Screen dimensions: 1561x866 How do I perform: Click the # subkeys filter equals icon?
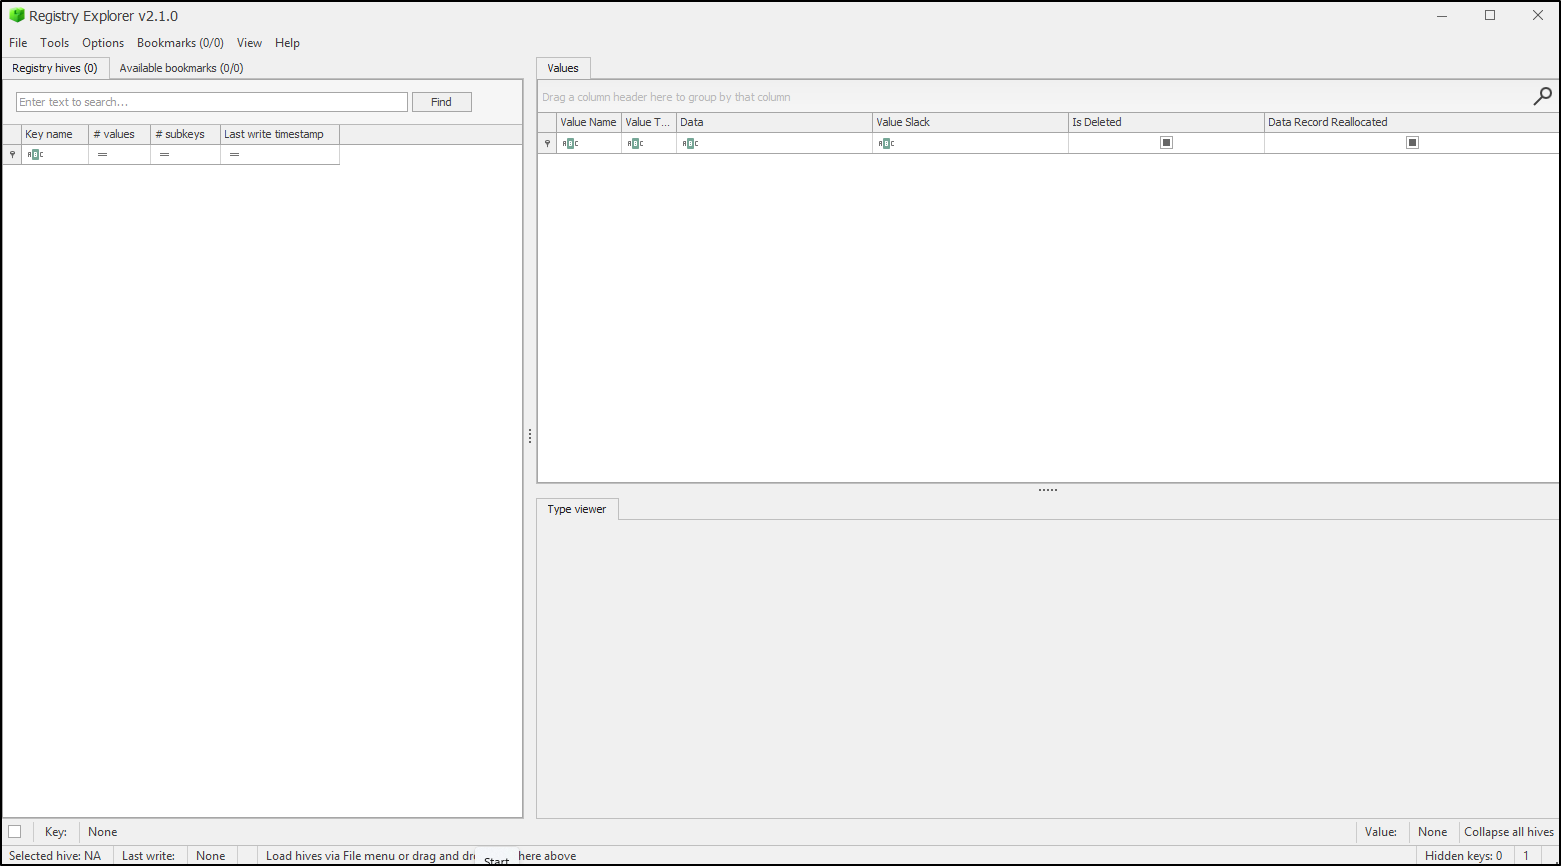click(164, 154)
